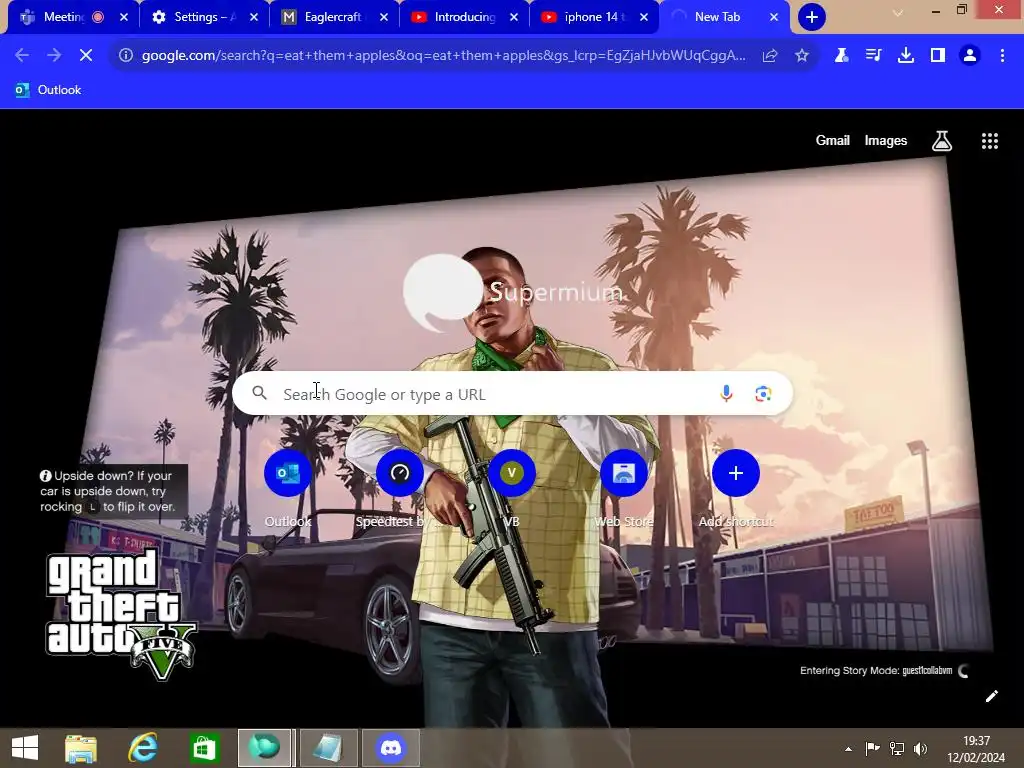Image resolution: width=1024 pixels, height=768 pixels.
Task: Open the browser three-dot menu
Action: coord(1002,56)
